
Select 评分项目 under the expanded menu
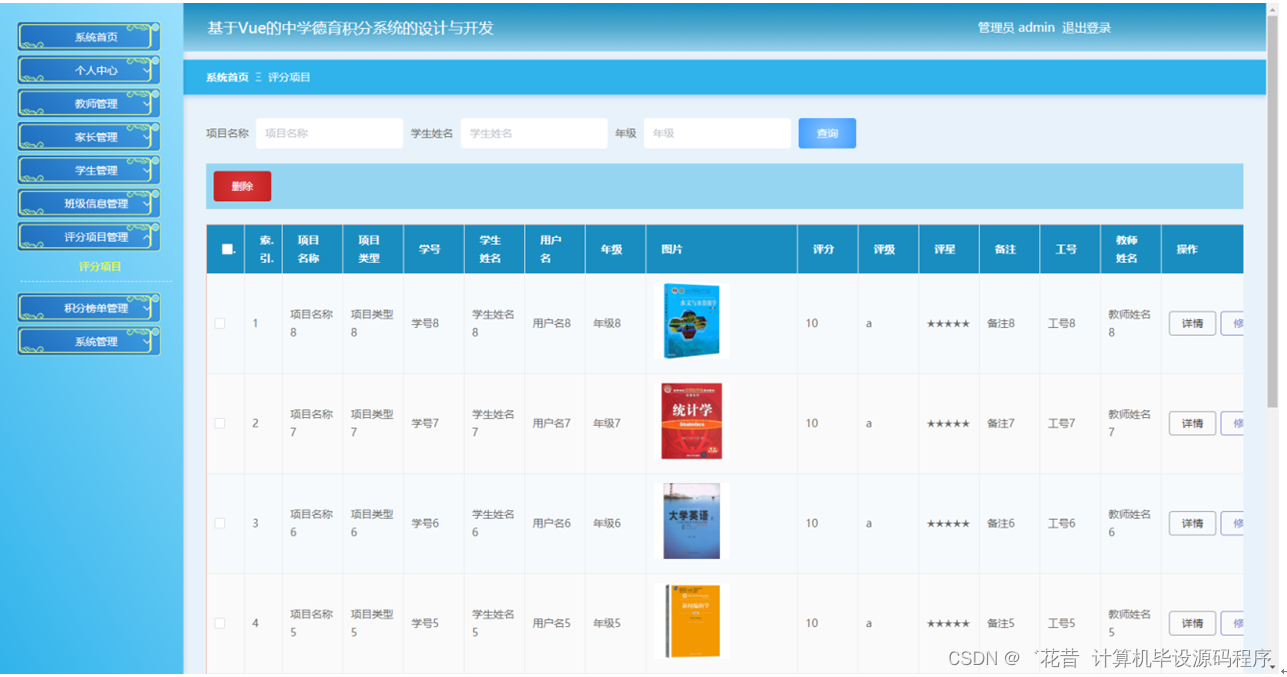88,266
